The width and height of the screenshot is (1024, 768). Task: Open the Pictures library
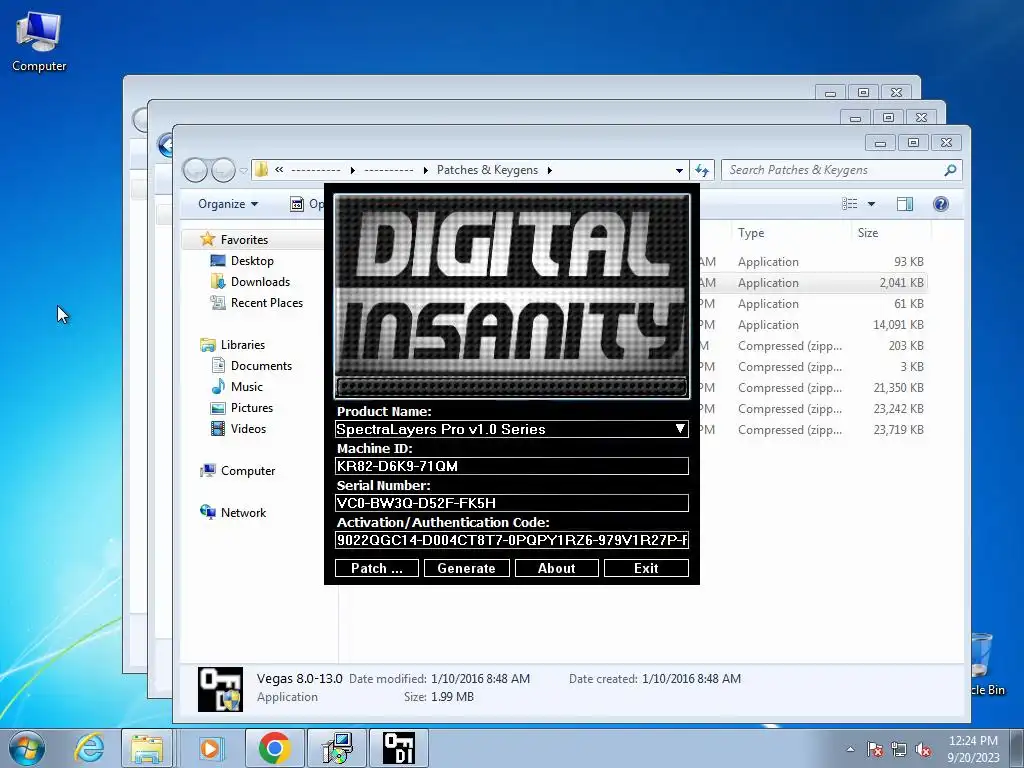coord(251,408)
